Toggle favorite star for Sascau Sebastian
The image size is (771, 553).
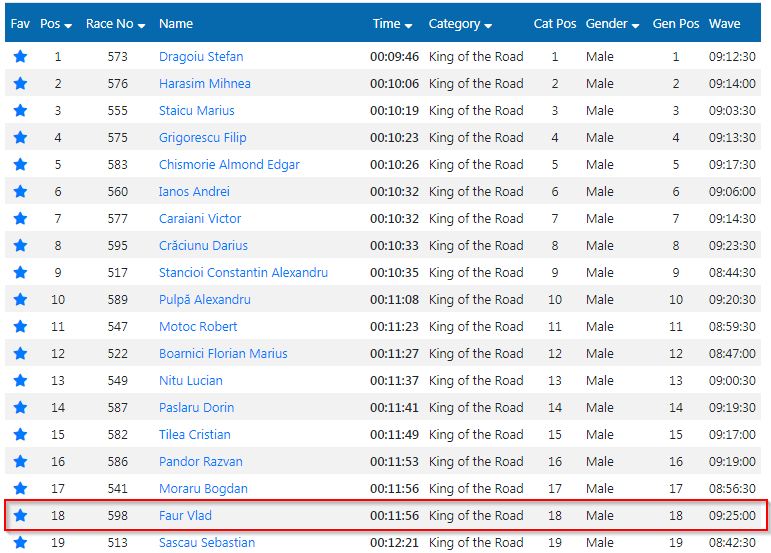[20, 543]
